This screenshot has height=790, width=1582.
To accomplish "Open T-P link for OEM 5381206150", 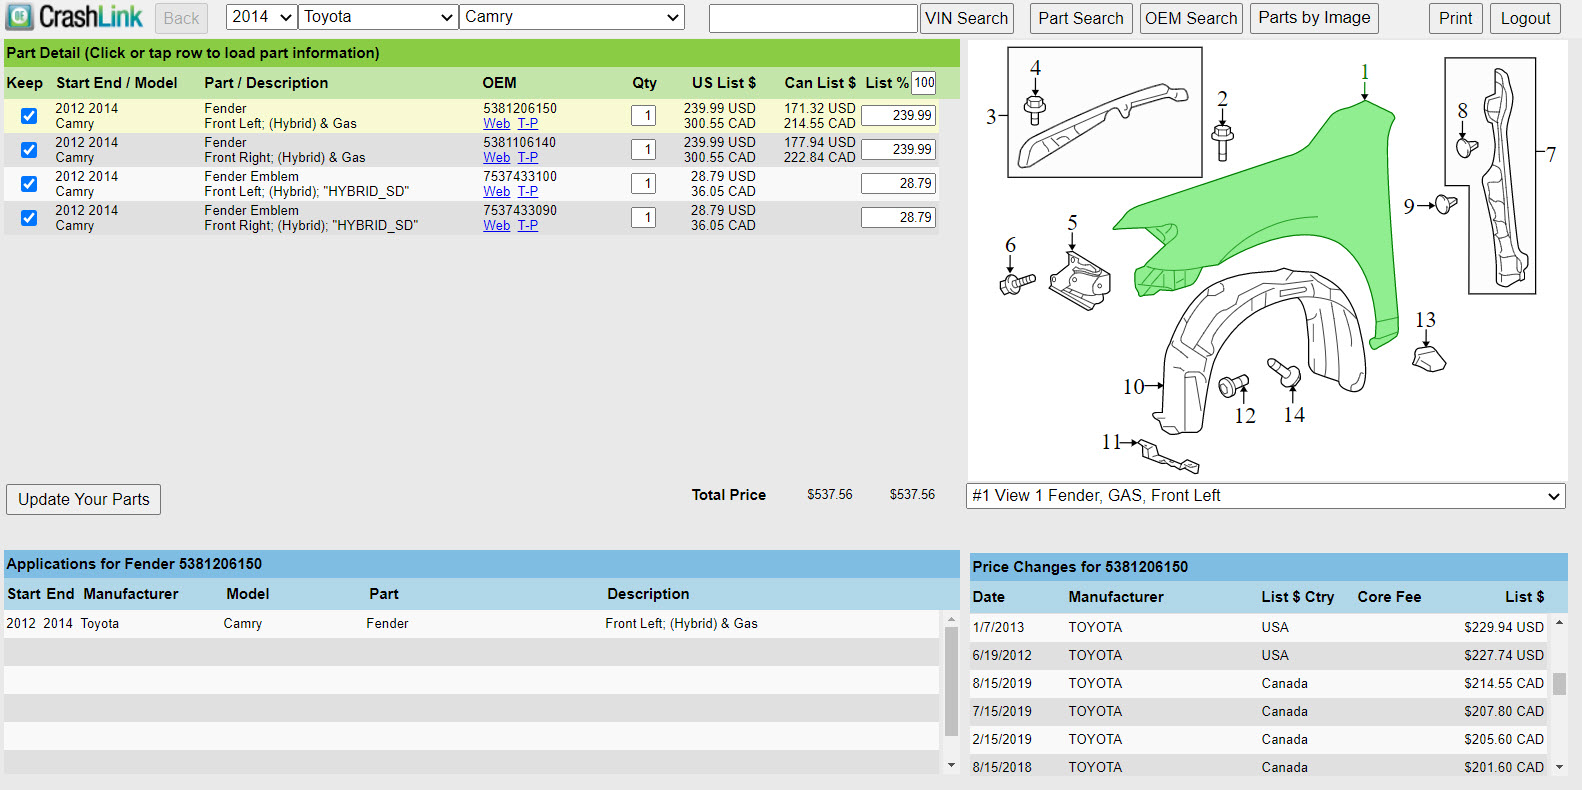I will click(x=528, y=124).
